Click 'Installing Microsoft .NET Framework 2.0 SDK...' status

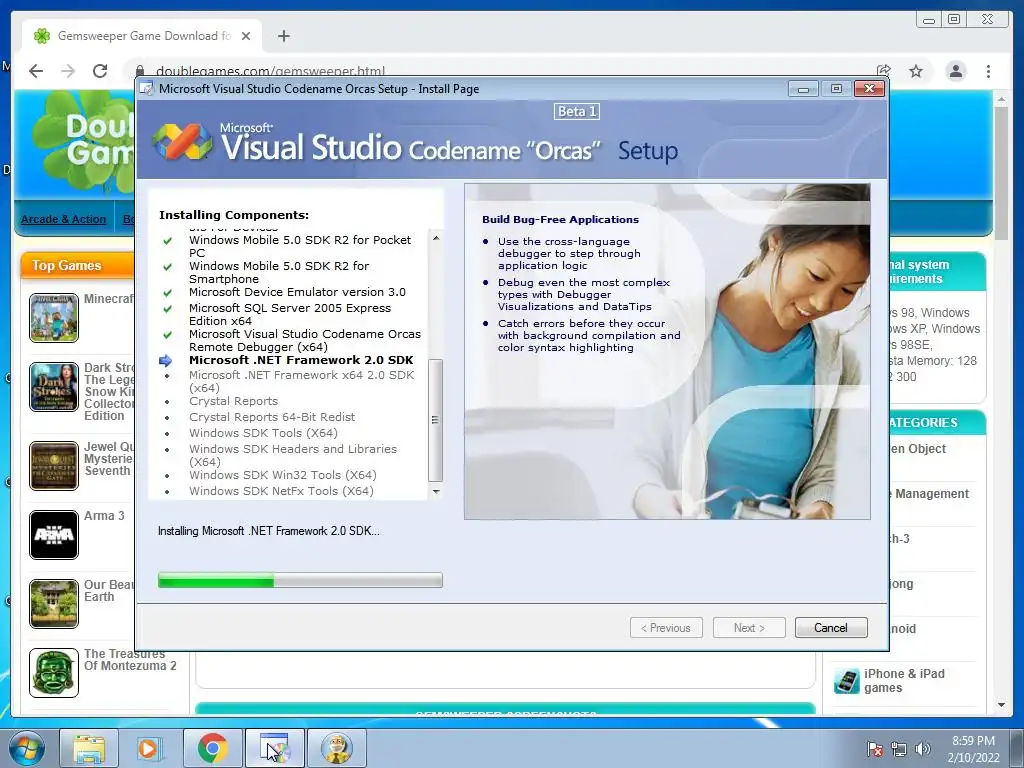pyautogui.click(x=268, y=531)
